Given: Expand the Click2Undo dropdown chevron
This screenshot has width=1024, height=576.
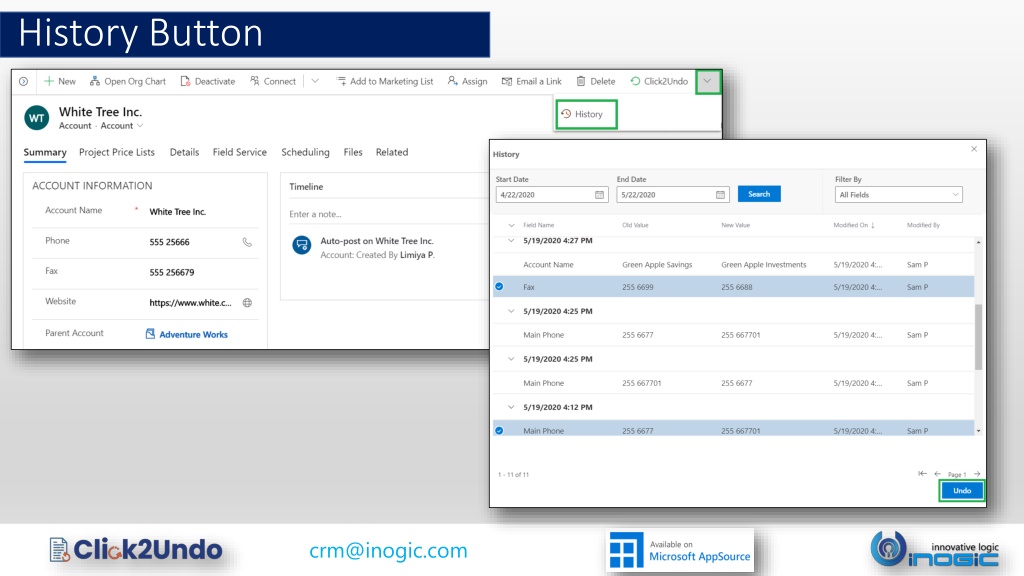Looking at the screenshot, I should (x=707, y=82).
